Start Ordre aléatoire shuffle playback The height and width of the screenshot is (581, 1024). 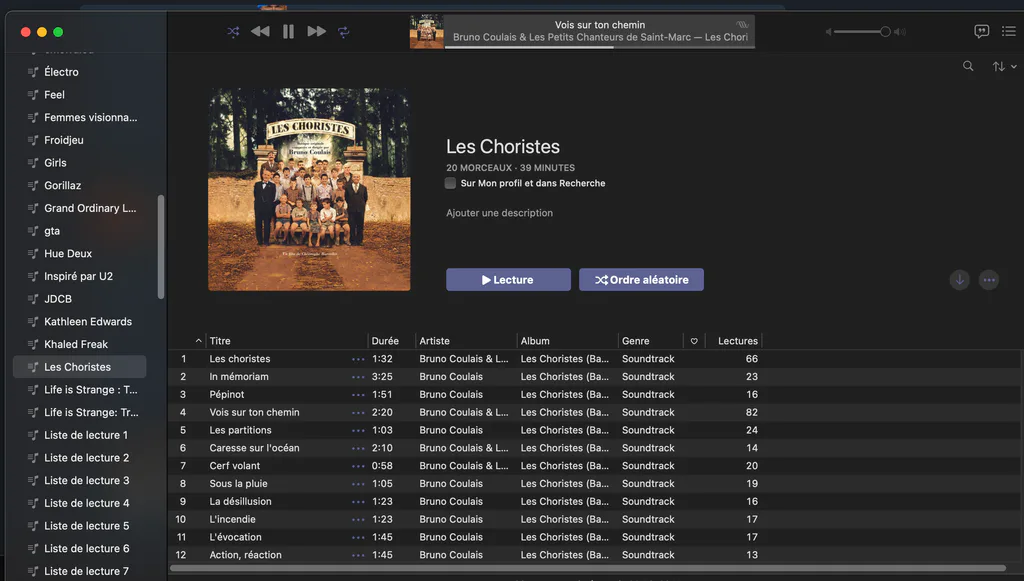coord(641,279)
